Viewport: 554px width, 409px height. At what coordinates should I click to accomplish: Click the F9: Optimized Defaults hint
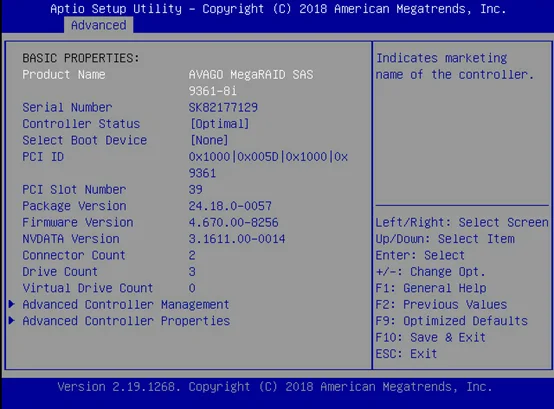452,321
